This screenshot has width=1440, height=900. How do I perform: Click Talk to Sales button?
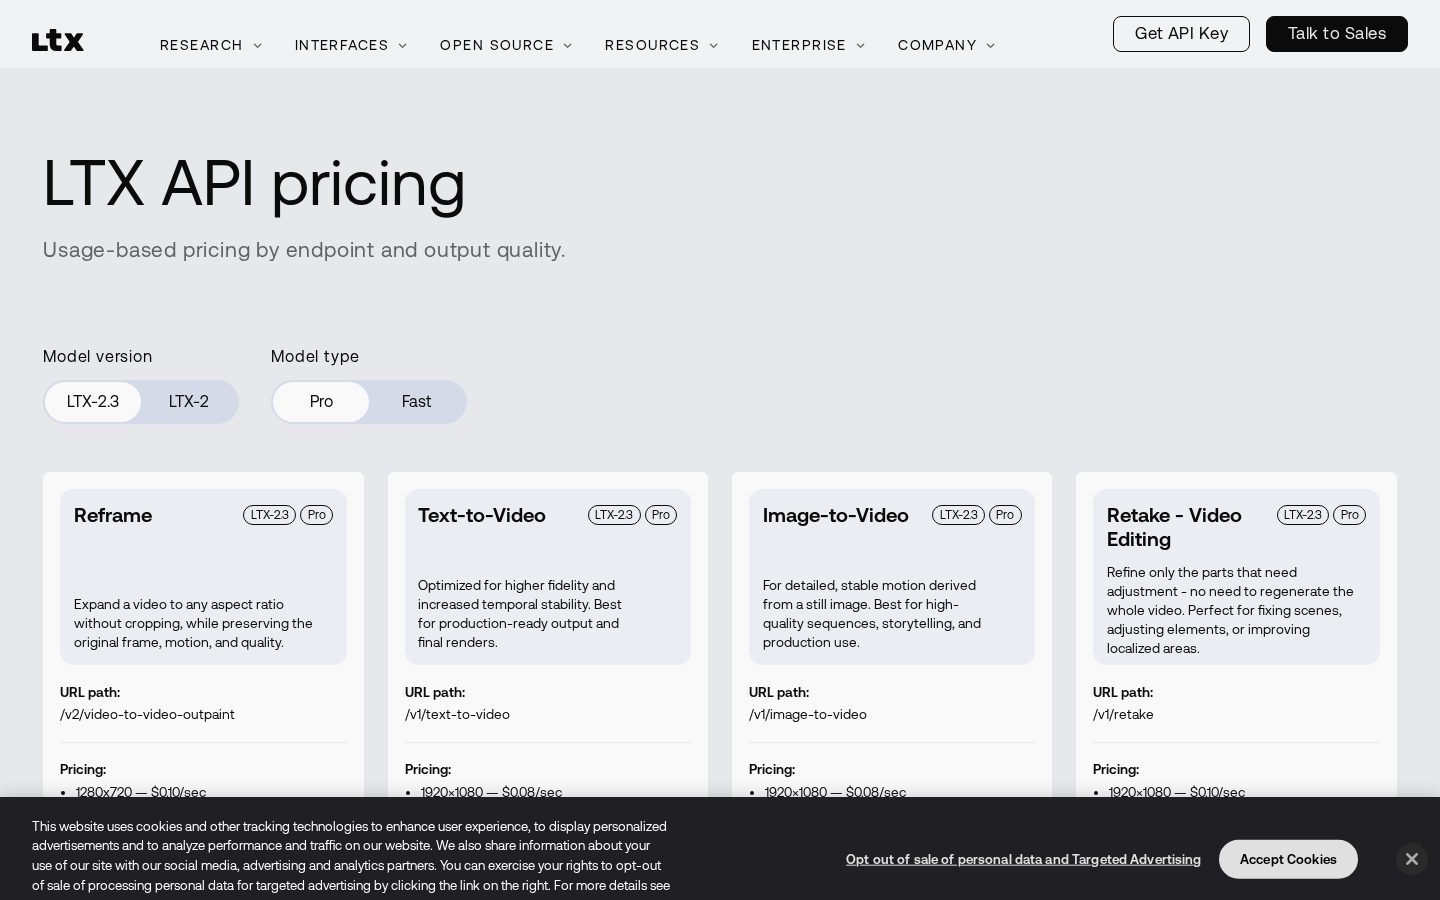pos(1337,34)
